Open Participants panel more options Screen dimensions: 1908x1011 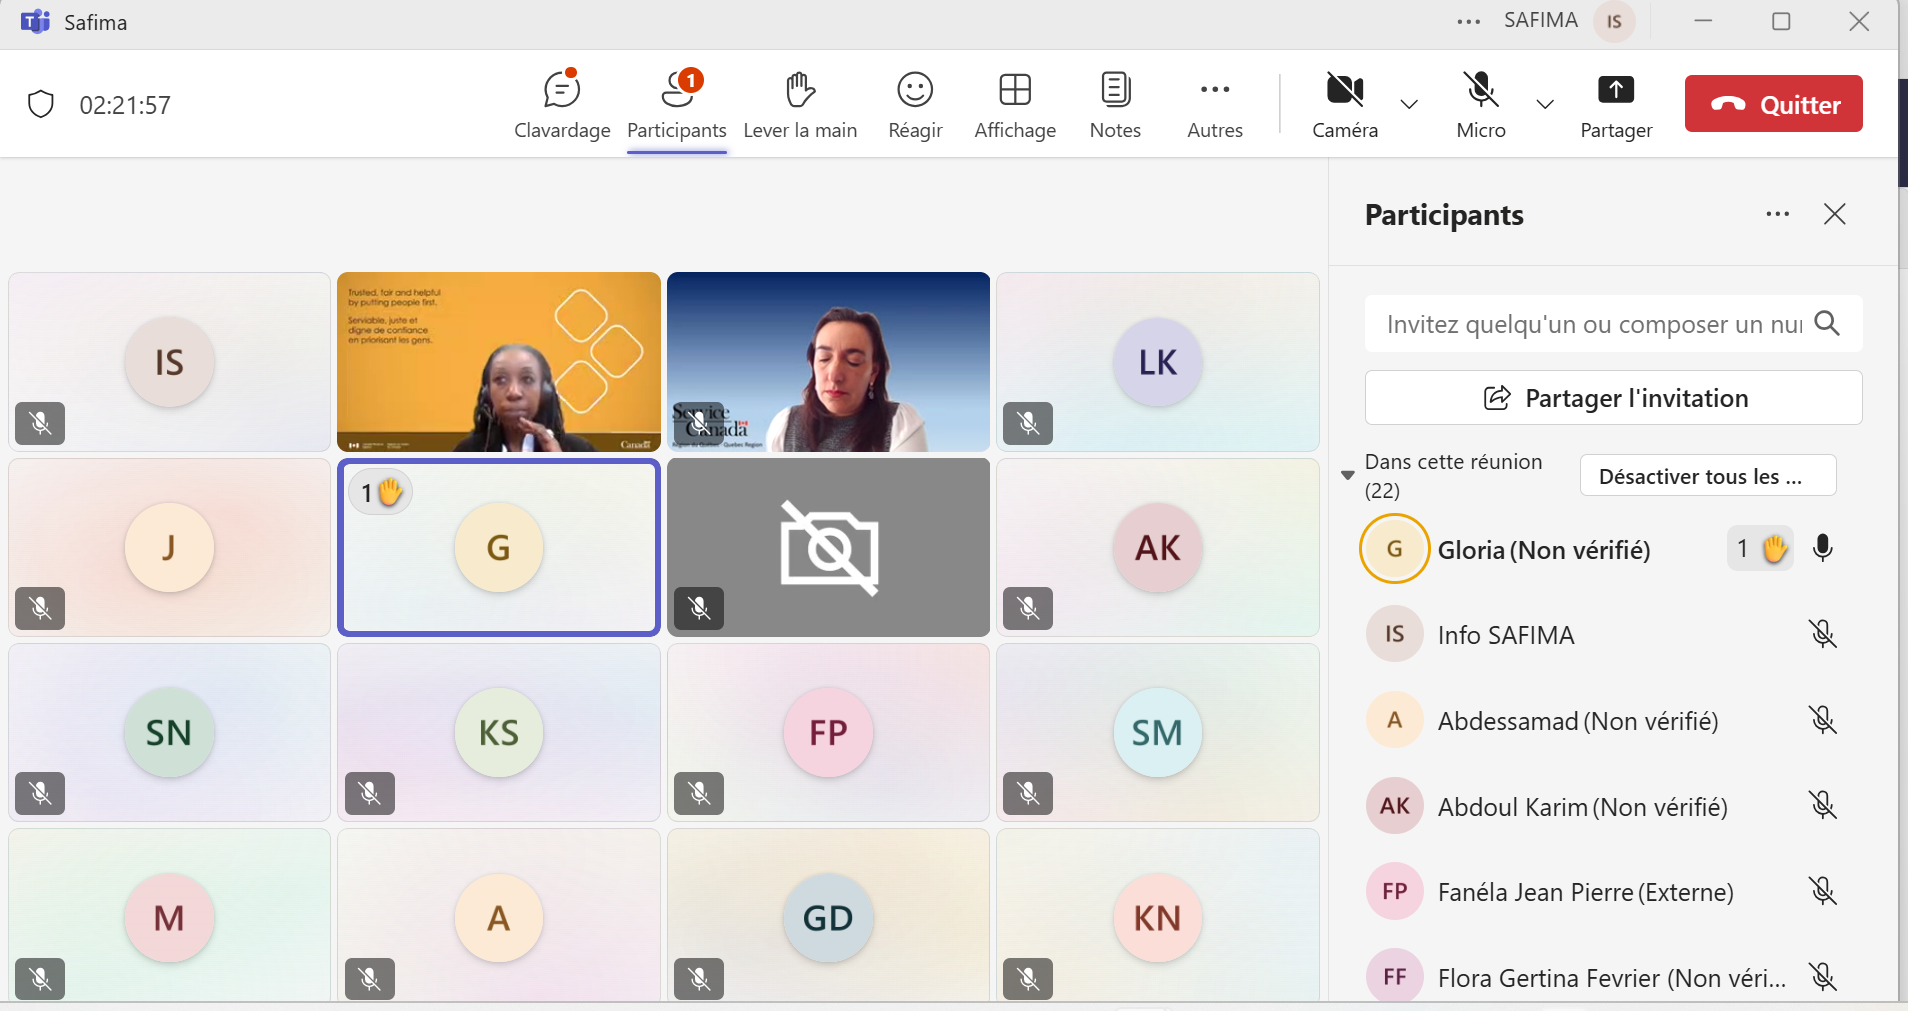click(1778, 214)
